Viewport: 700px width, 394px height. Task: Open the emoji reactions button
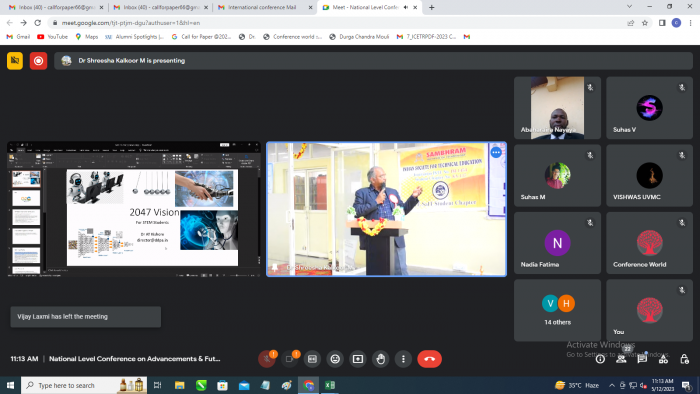point(335,359)
